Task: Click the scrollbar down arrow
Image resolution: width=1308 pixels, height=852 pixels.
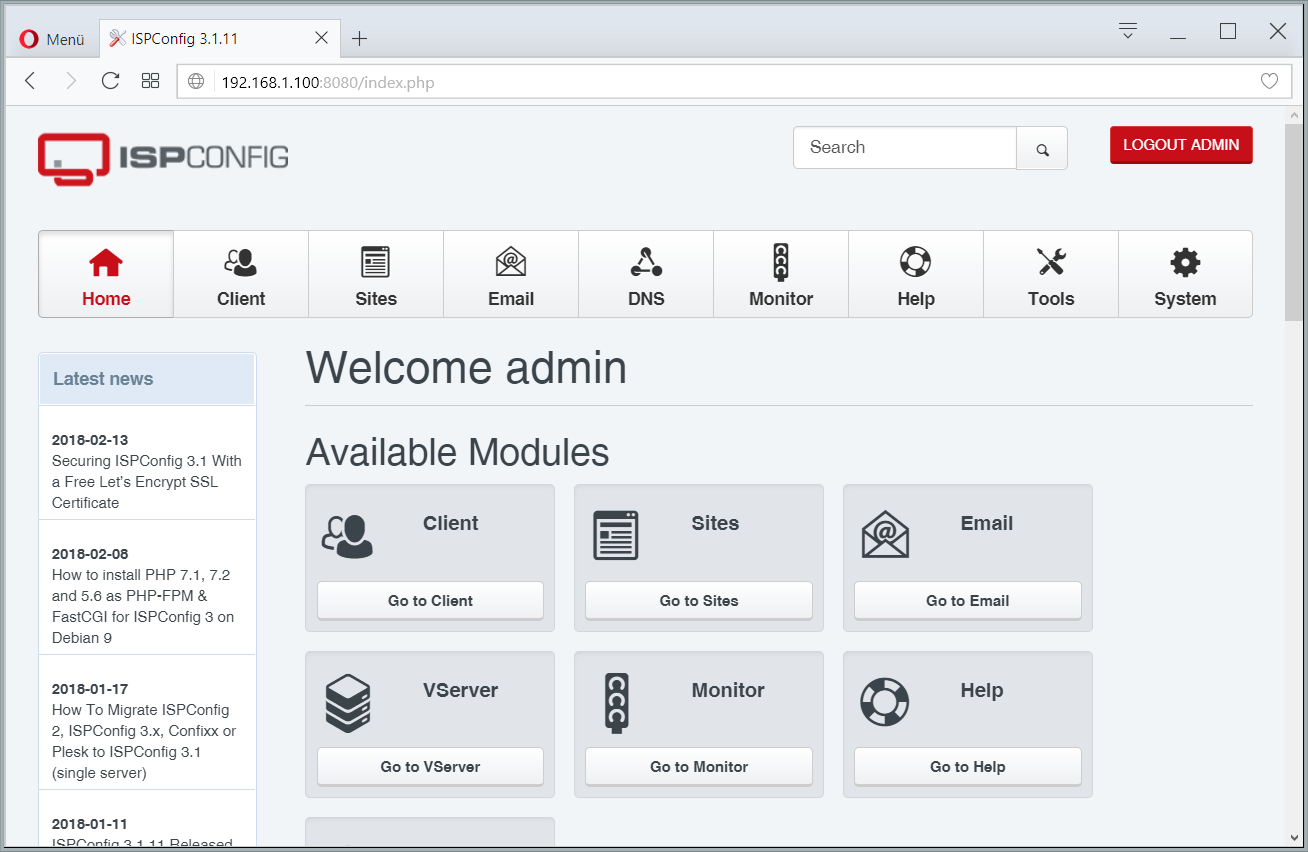Action: (x=1295, y=836)
